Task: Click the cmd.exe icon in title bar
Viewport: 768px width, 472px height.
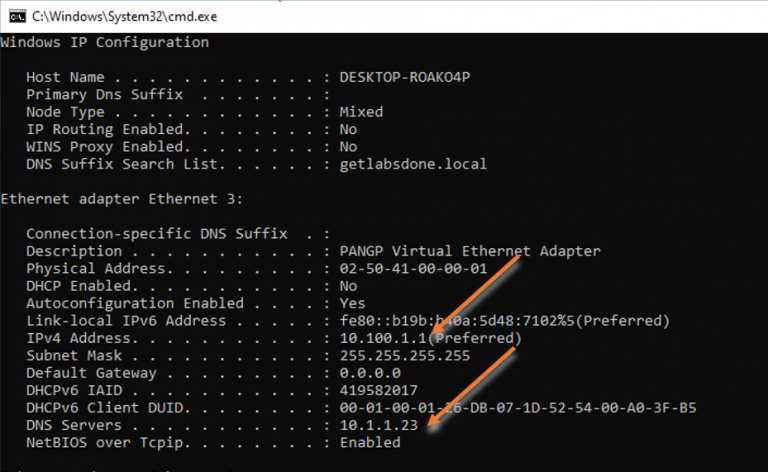Action: (15, 16)
